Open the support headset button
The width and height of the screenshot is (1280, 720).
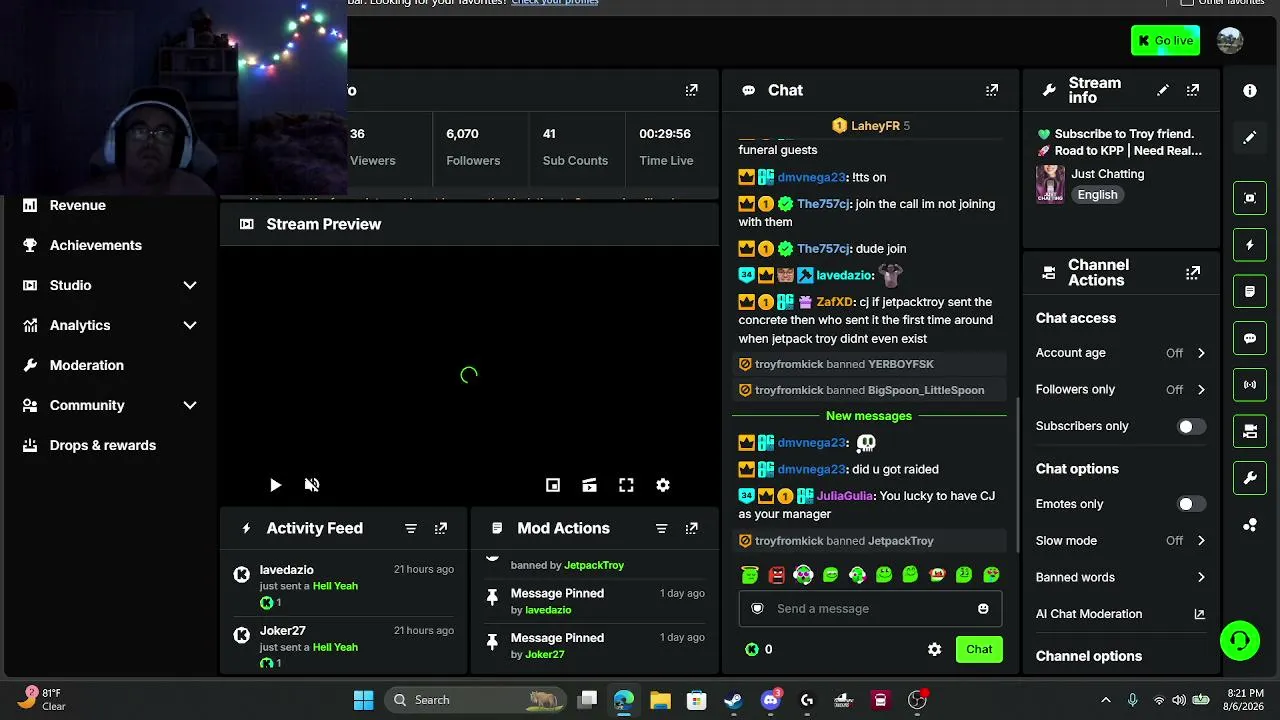pyautogui.click(x=1240, y=641)
